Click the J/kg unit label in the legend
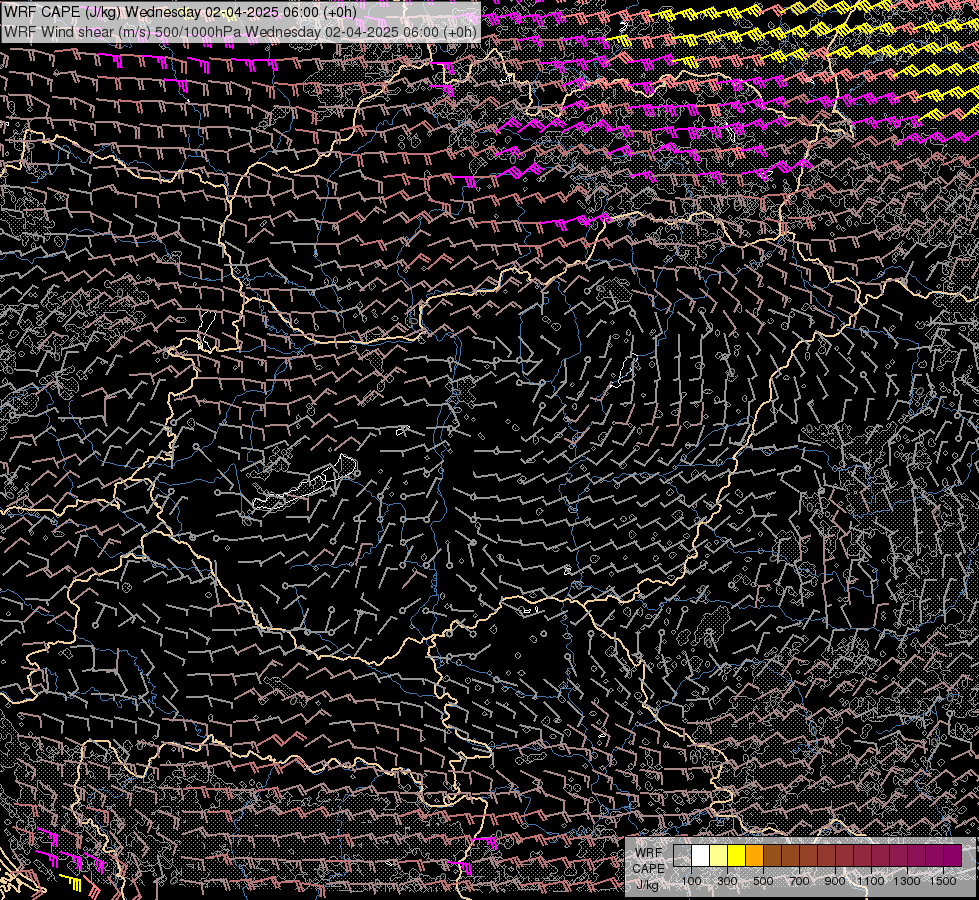Image resolution: width=979 pixels, height=900 pixels. click(x=648, y=884)
